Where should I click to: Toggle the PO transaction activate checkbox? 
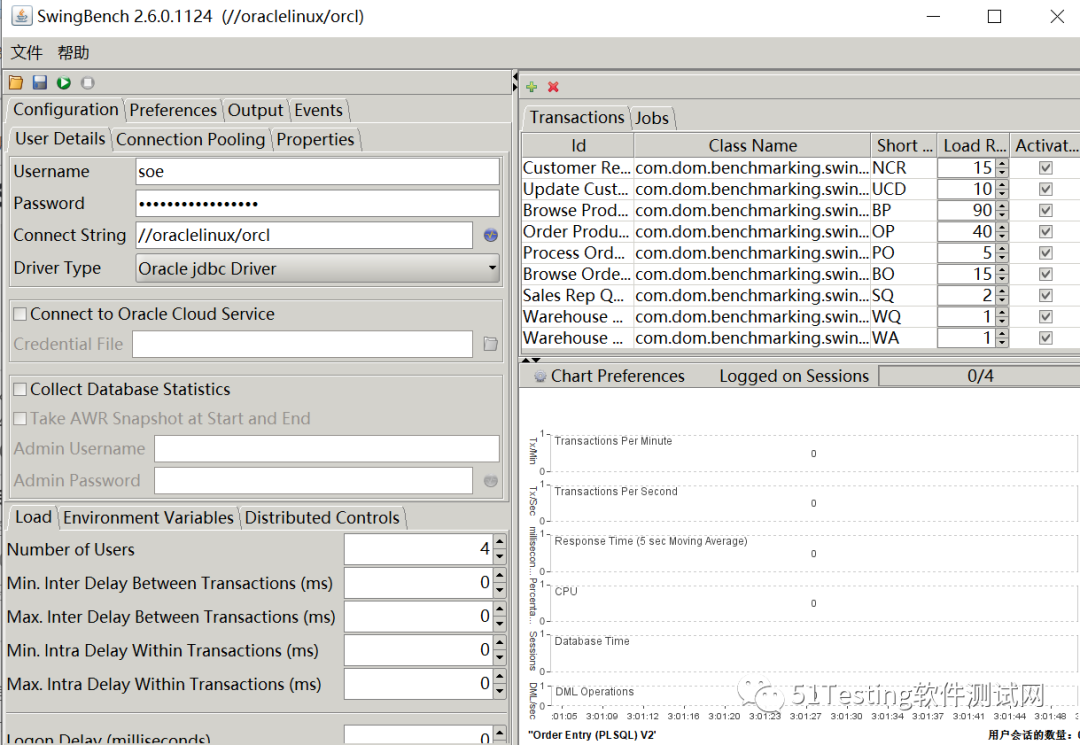pyautogui.click(x=1046, y=253)
